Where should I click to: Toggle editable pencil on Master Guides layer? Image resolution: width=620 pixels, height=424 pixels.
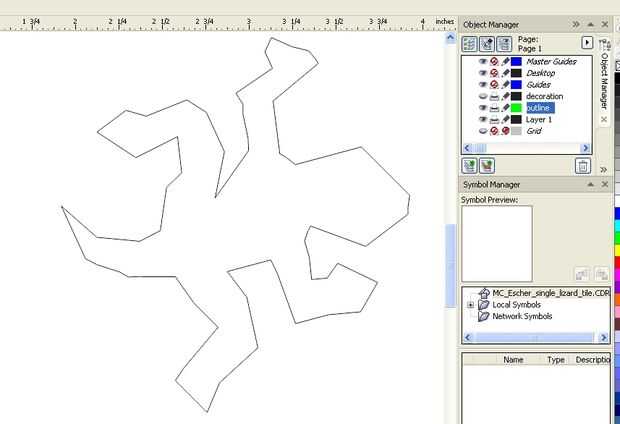pos(505,62)
